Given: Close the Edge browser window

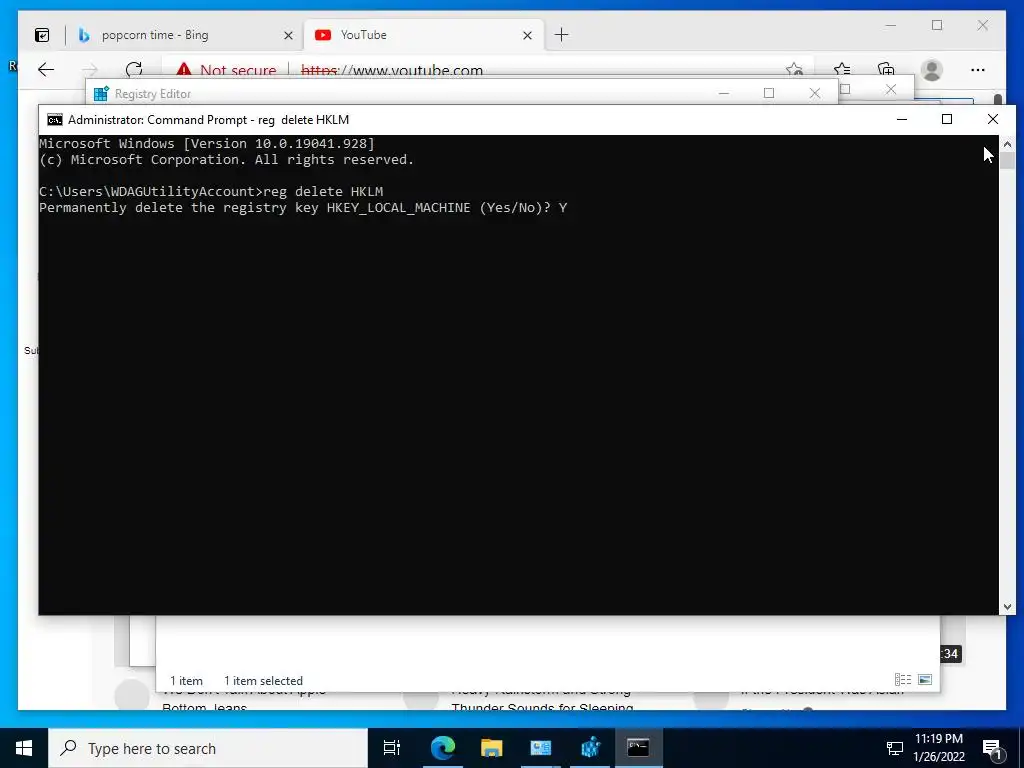Looking at the screenshot, I should (983, 25).
